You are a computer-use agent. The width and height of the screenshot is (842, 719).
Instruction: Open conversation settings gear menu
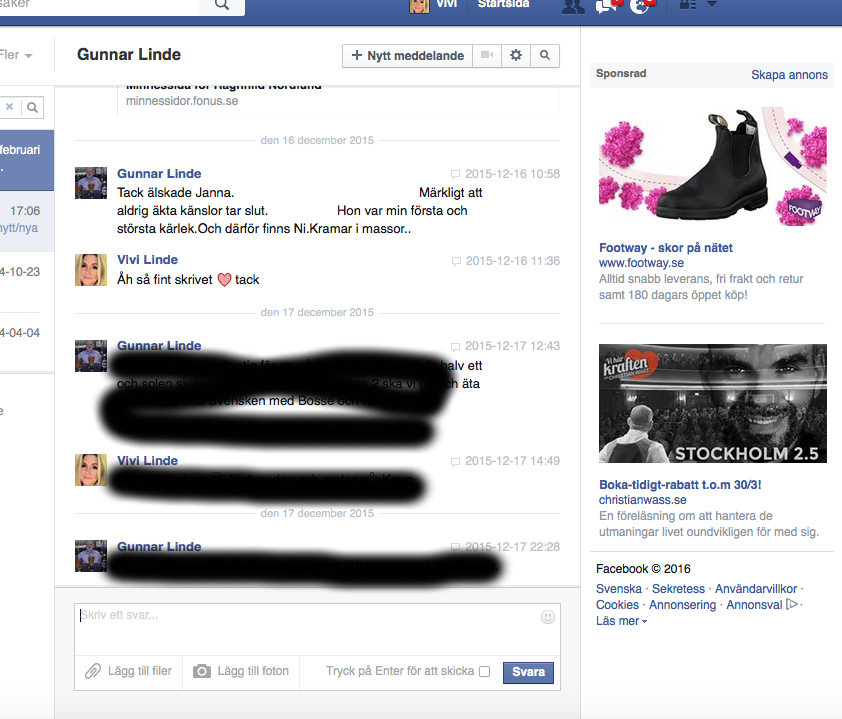pyautogui.click(x=516, y=56)
